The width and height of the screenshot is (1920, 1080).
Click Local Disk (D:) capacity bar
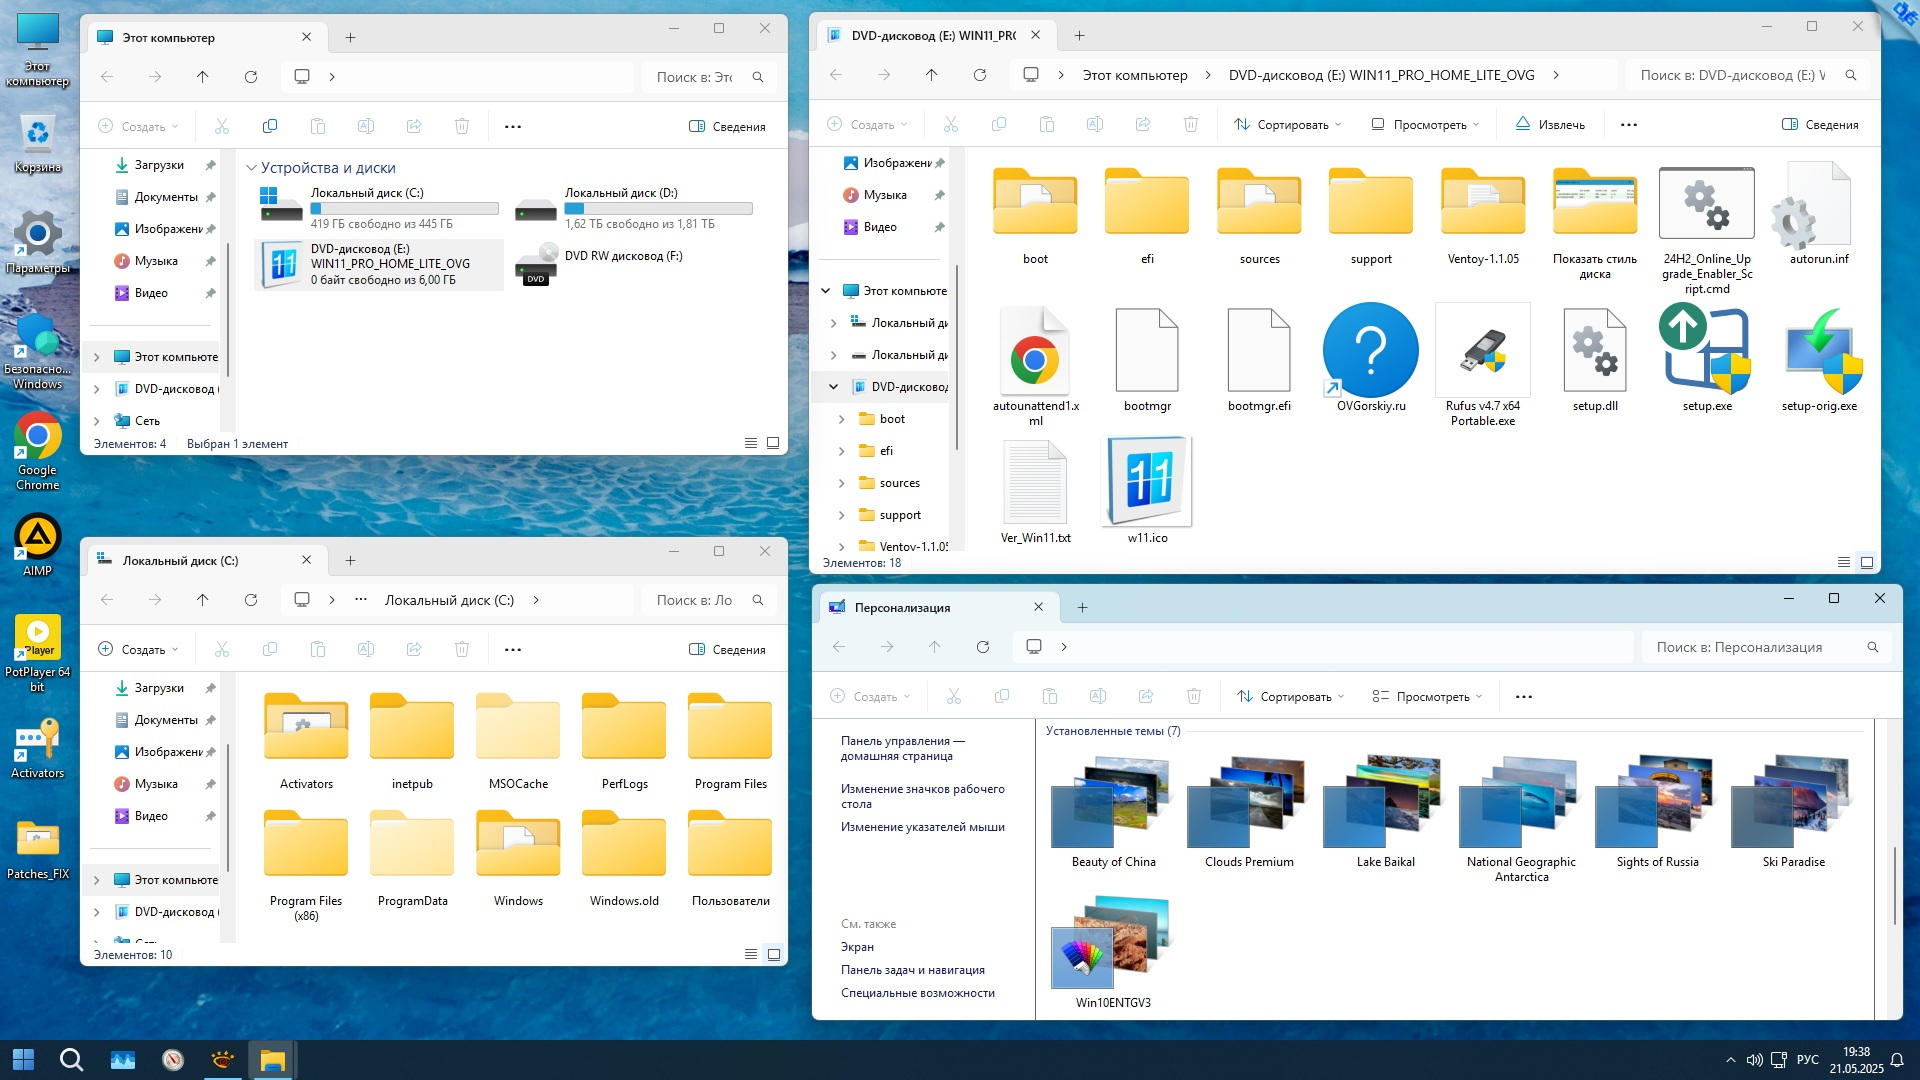tap(658, 209)
